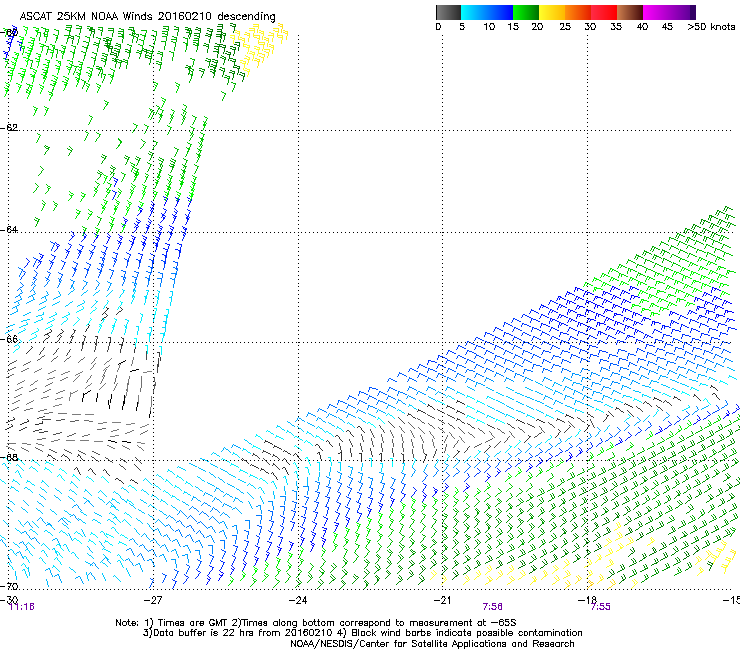Image resolution: width=740 pixels, height=650 pixels.
Task: Click the -21 longitude axis label
Action: 442,600
